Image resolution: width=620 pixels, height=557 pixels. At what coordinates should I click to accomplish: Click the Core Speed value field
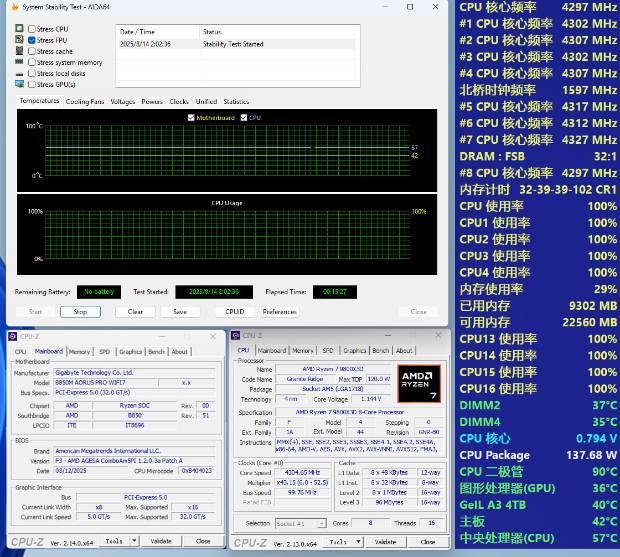click(302, 472)
